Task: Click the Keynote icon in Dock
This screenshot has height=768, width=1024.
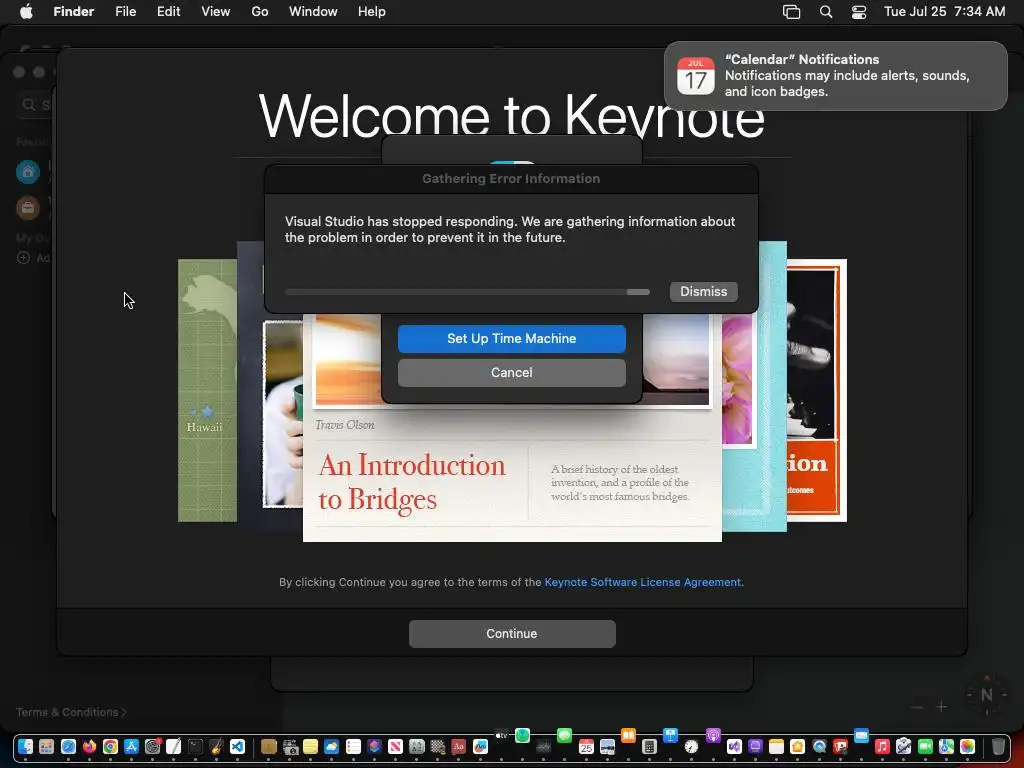Action: 670,735
